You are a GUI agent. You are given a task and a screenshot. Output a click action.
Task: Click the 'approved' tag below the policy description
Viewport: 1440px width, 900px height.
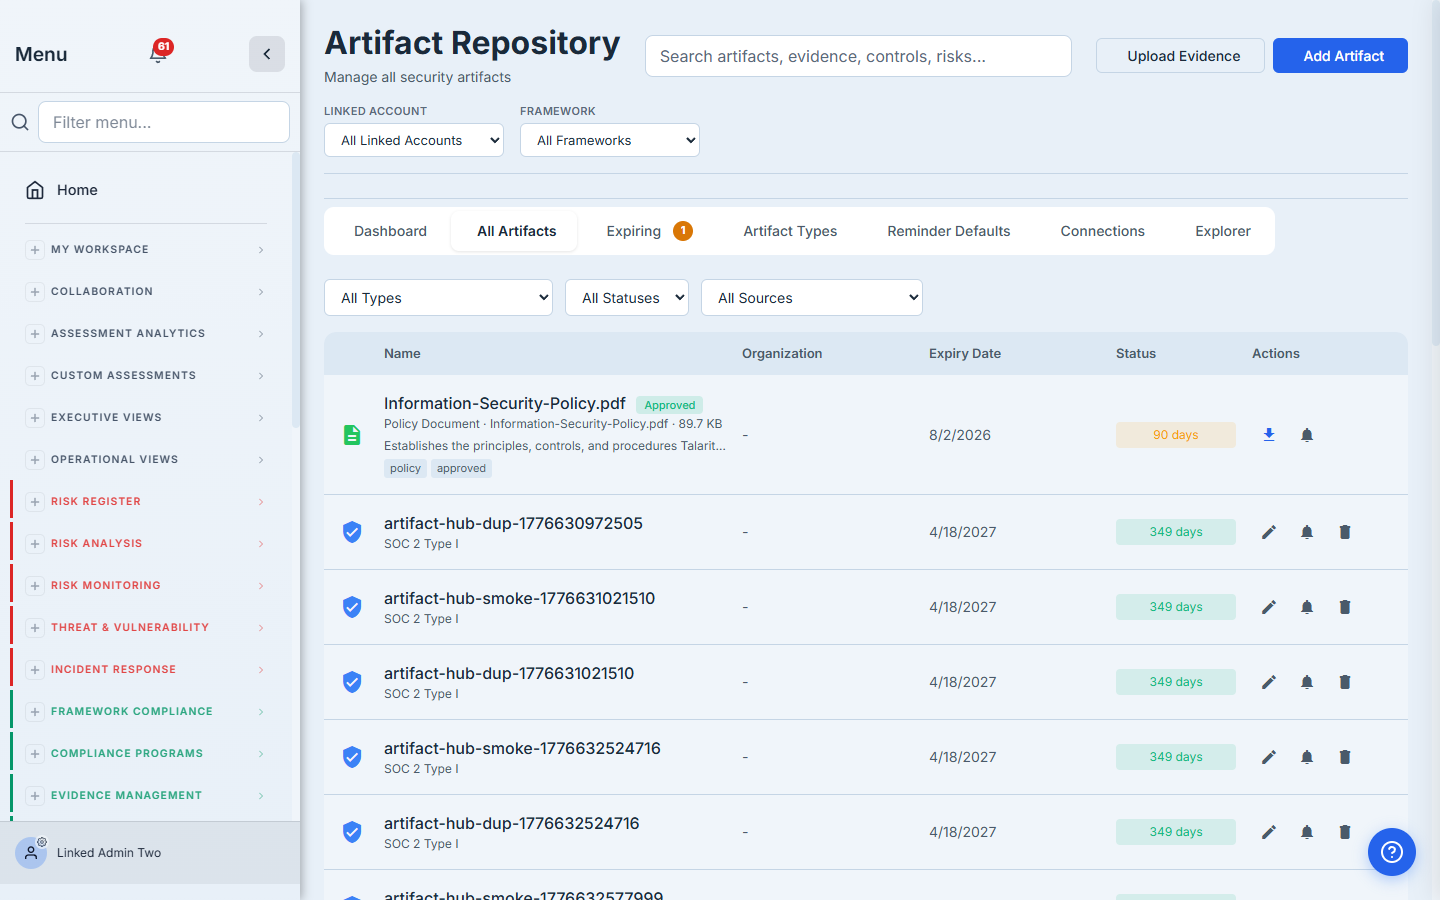point(461,468)
